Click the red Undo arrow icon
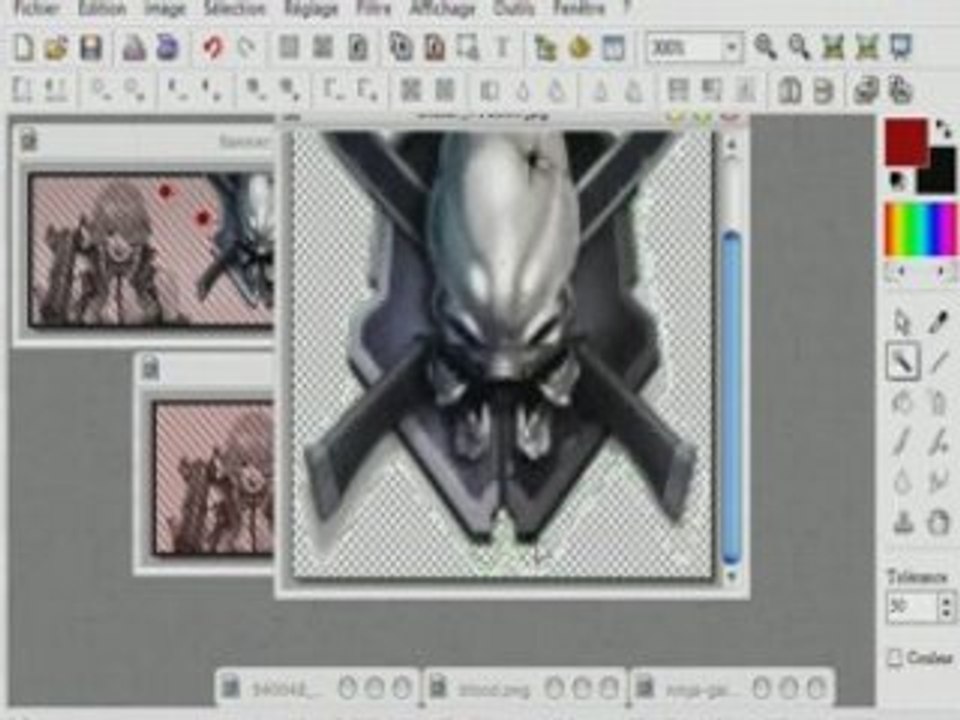This screenshot has width=960, height=720. tap(212, 48)
